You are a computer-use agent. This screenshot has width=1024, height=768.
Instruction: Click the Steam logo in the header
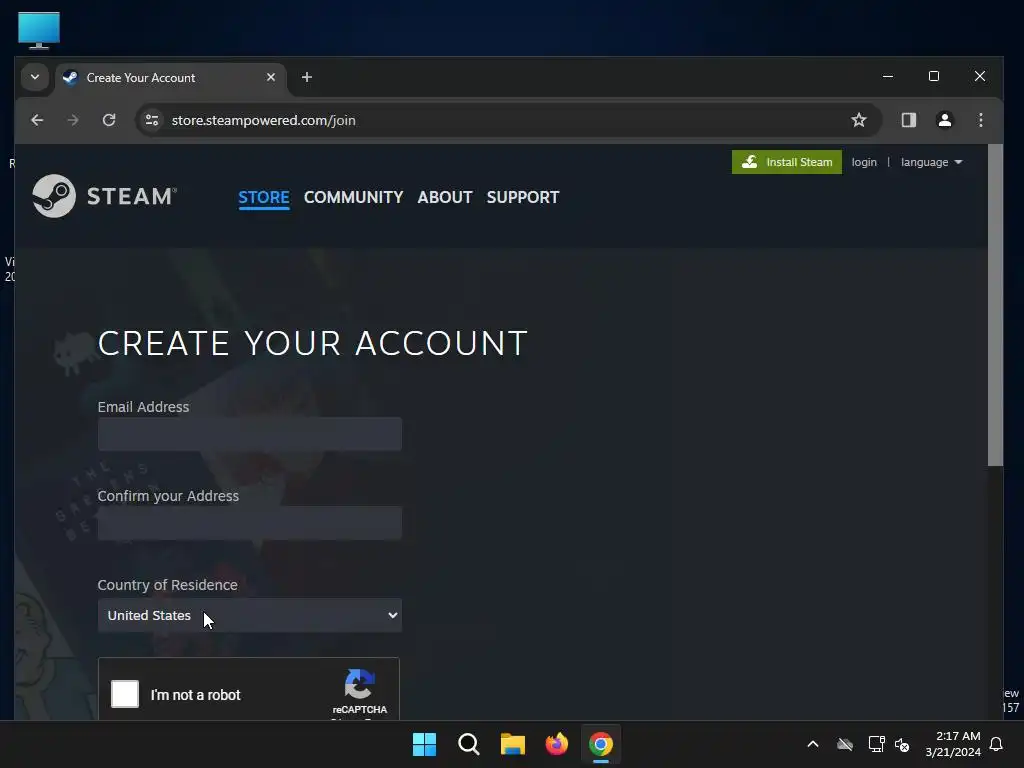pos(104,196)
